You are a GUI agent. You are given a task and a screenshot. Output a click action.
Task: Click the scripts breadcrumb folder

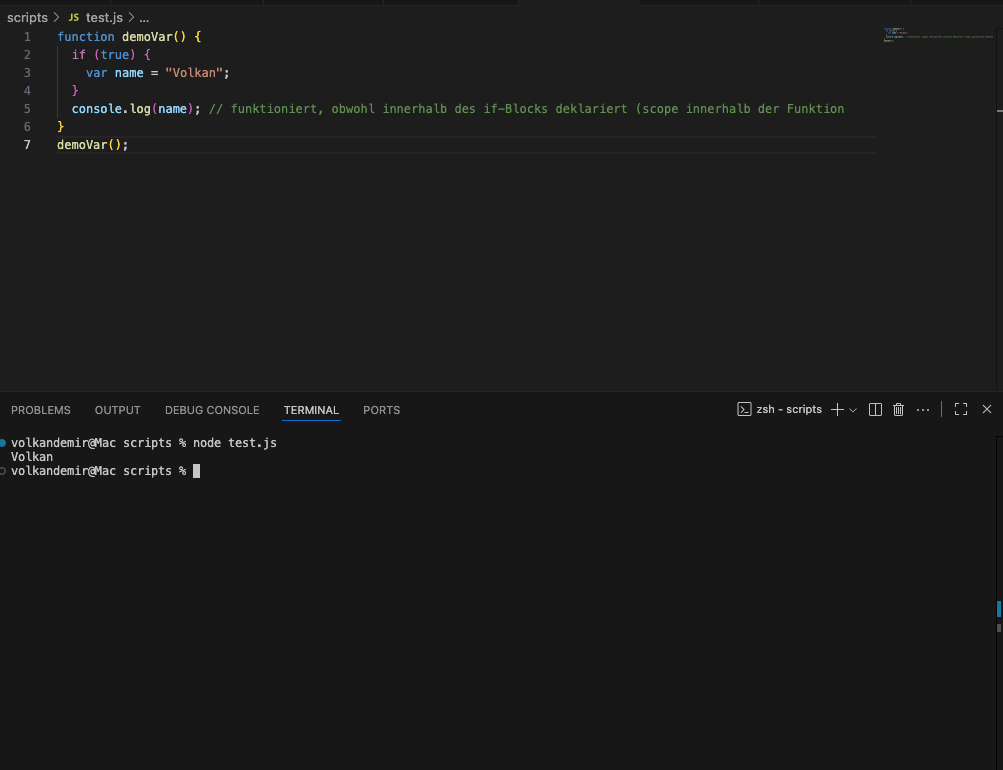pyautogui.click(x=28, y=18)
